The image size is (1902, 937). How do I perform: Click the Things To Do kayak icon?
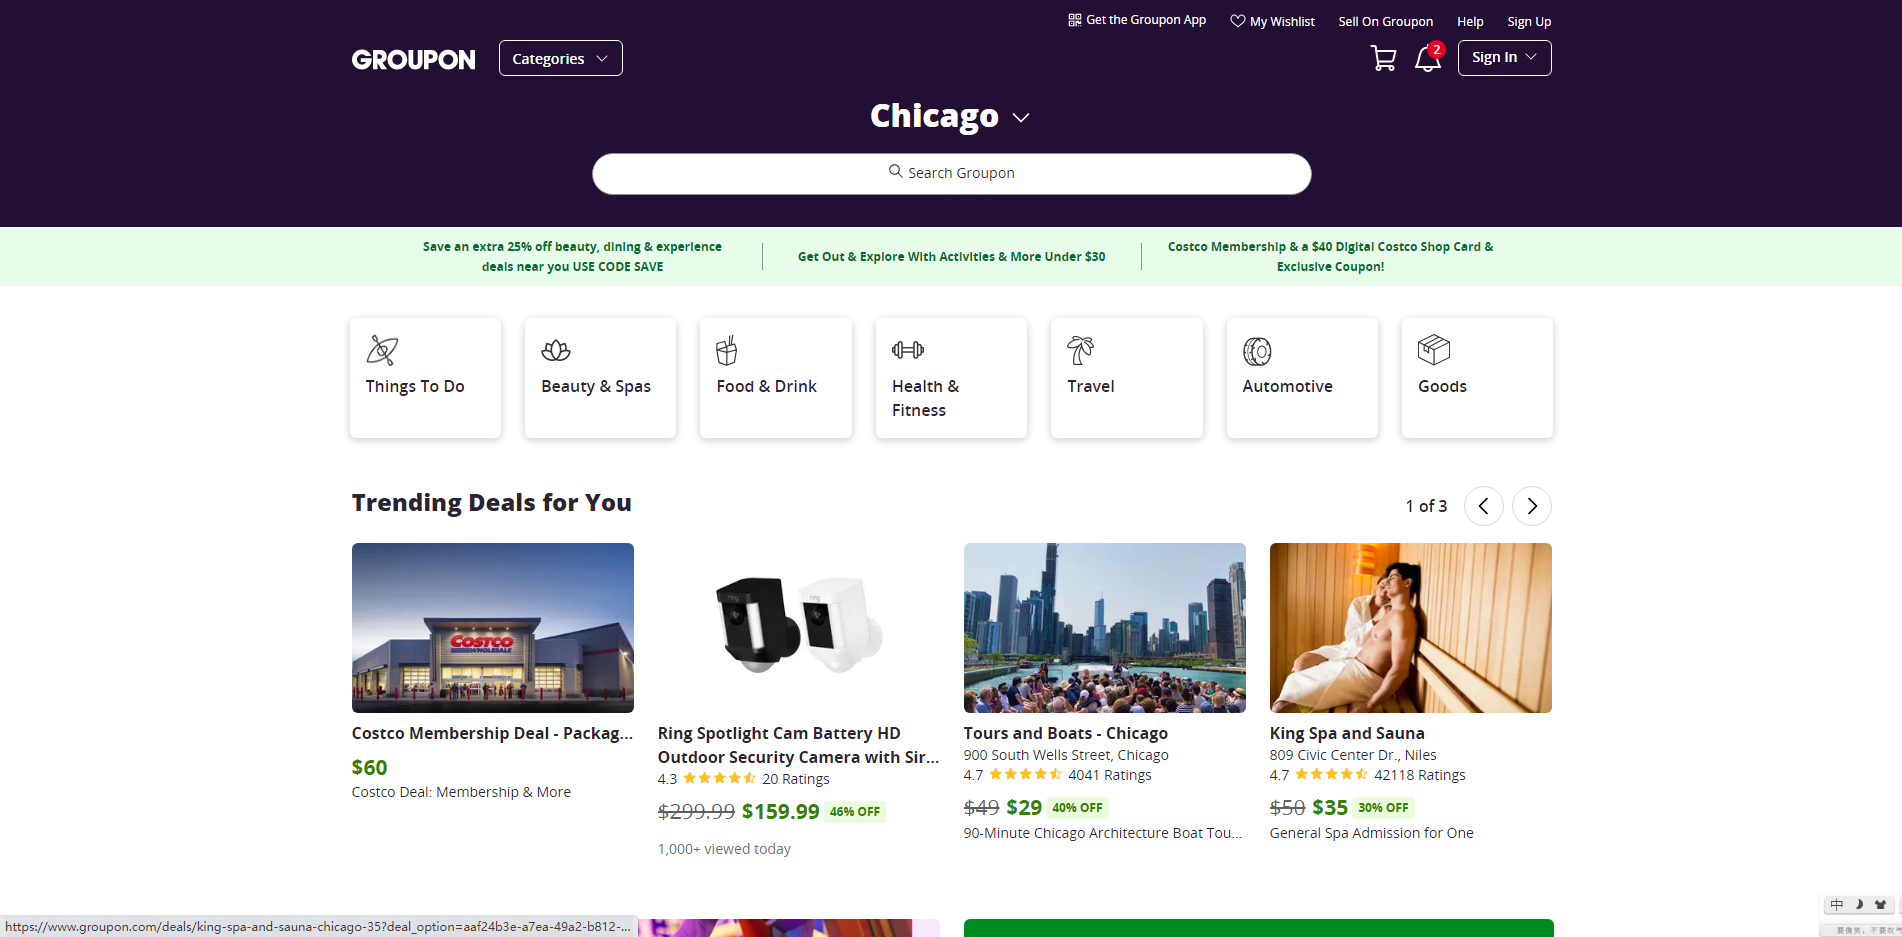[382, 350]
